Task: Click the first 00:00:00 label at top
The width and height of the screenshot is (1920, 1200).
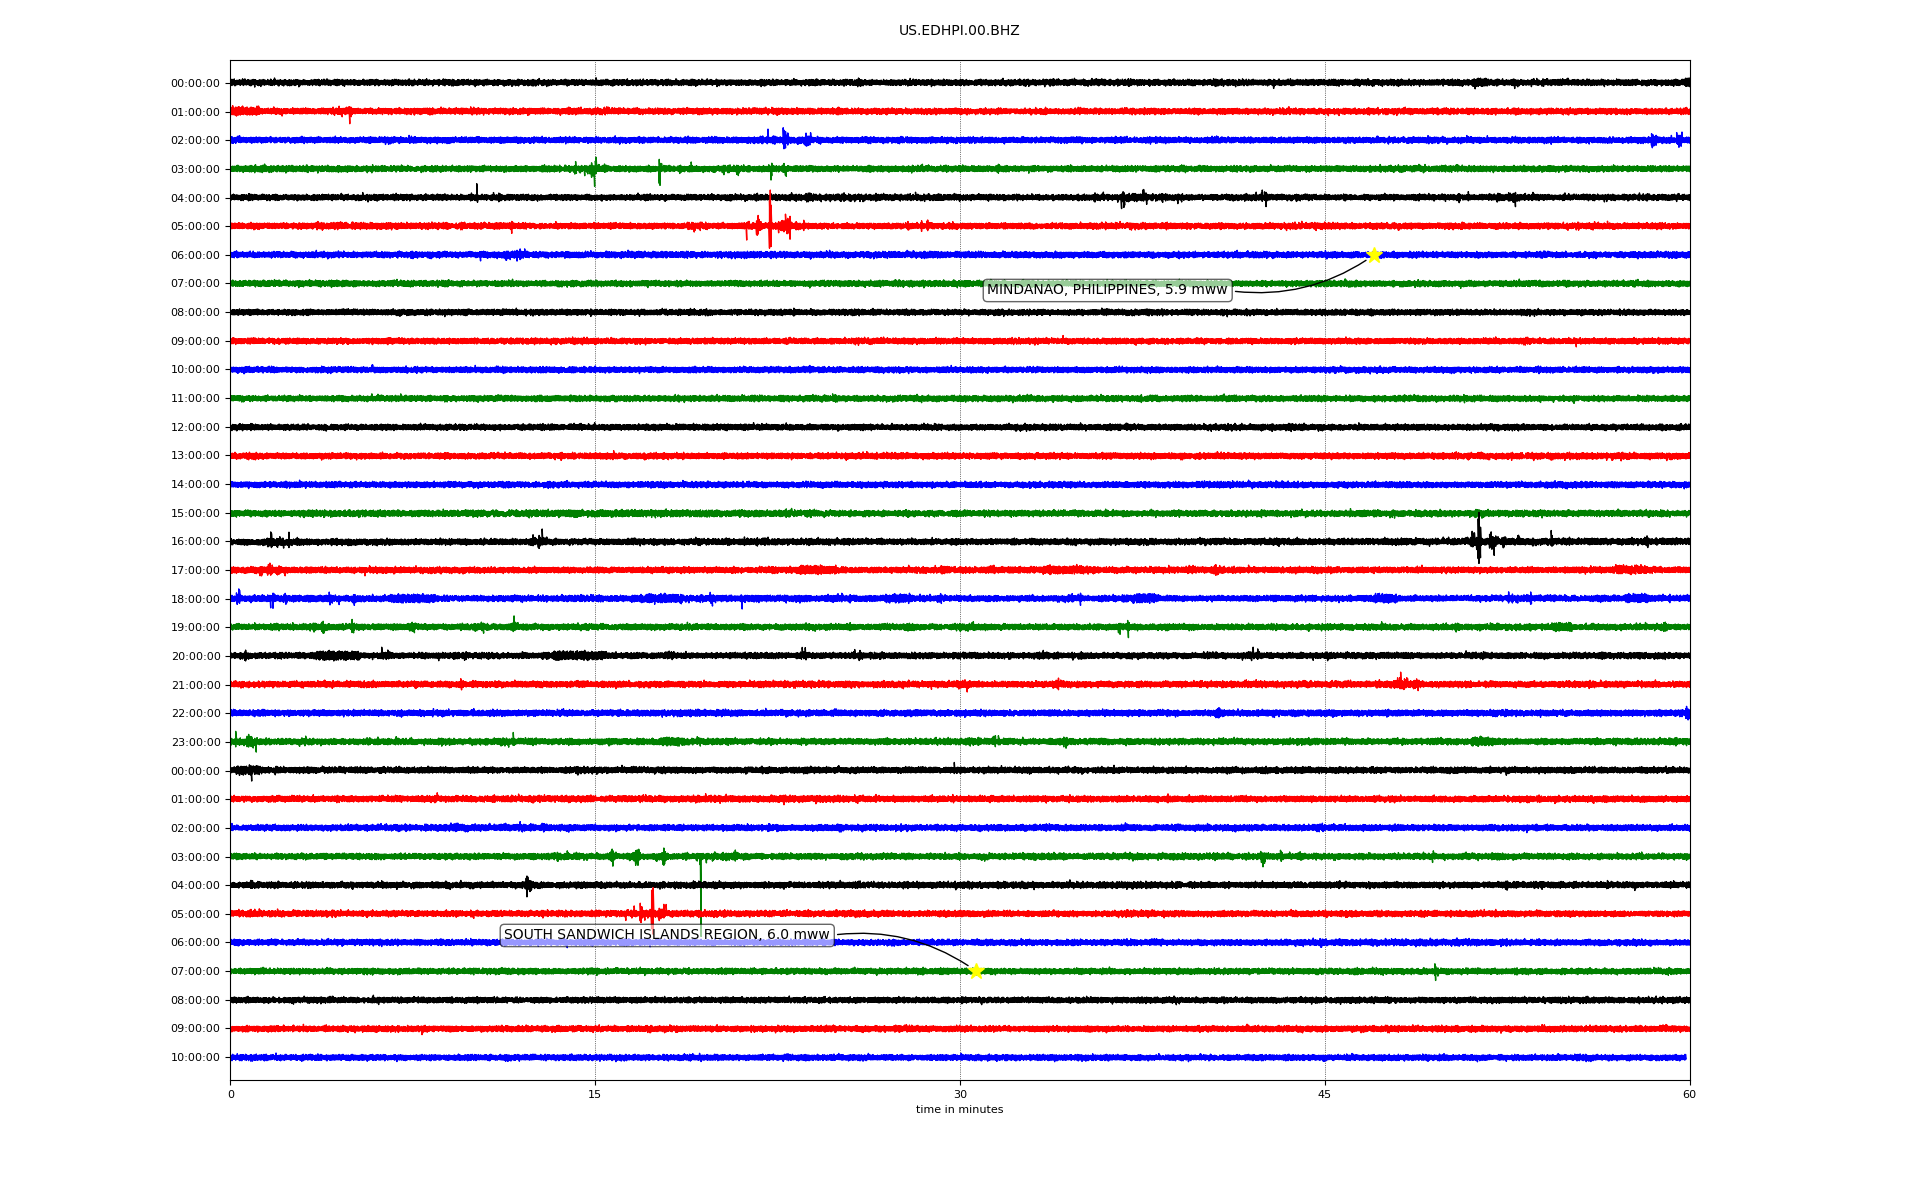Action: (x=195, y=84)
